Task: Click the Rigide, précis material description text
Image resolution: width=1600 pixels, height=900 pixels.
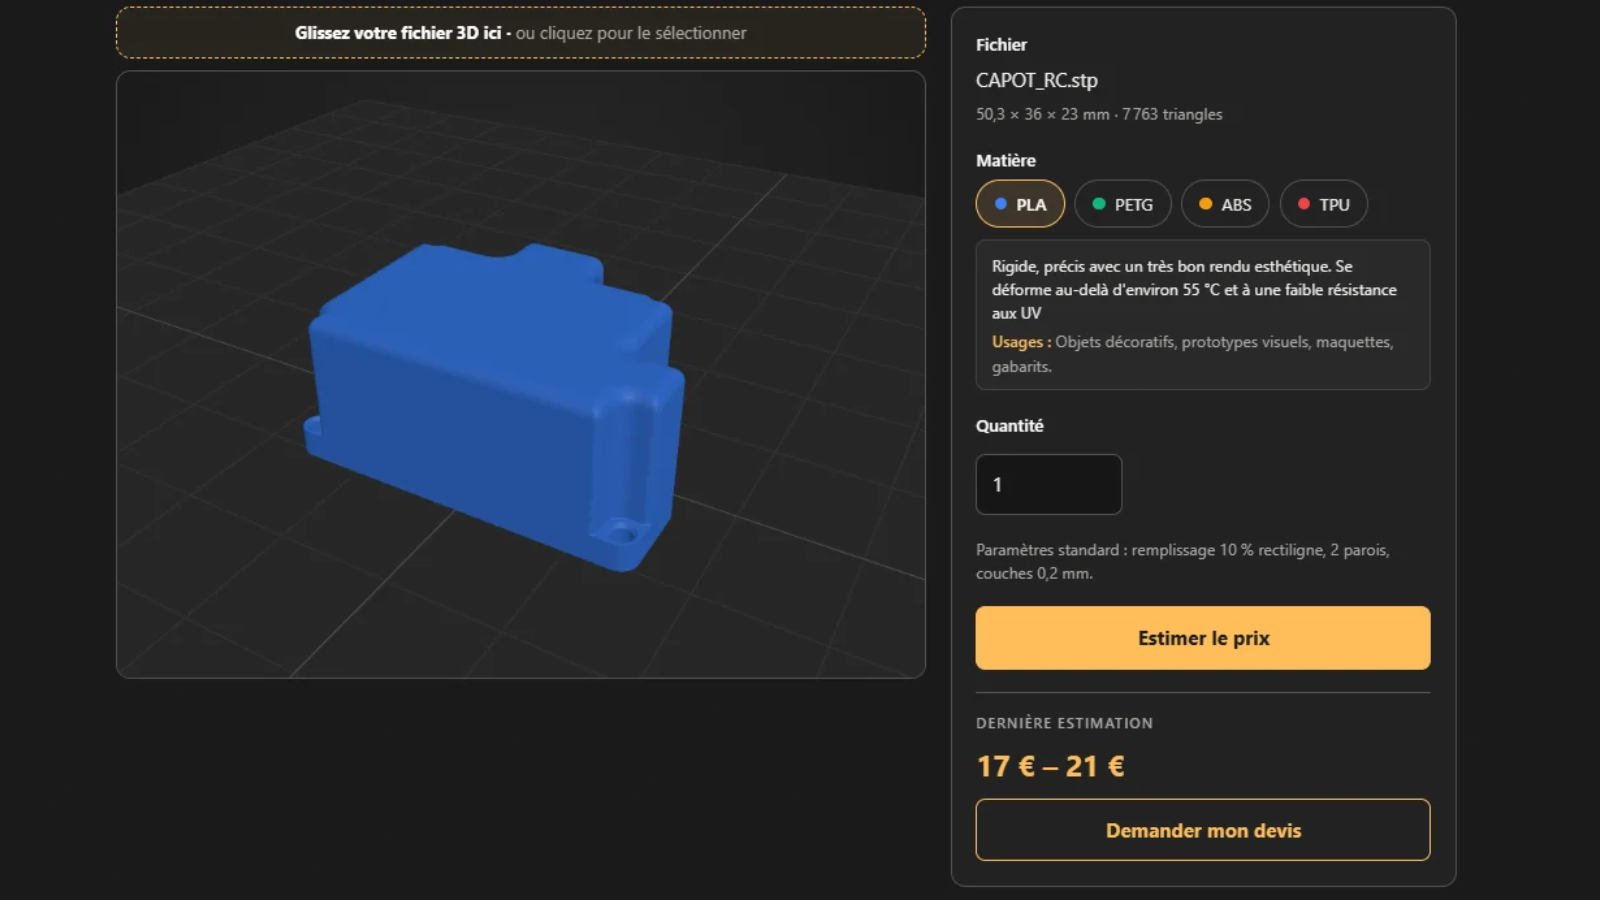Action: [1194, 290]
